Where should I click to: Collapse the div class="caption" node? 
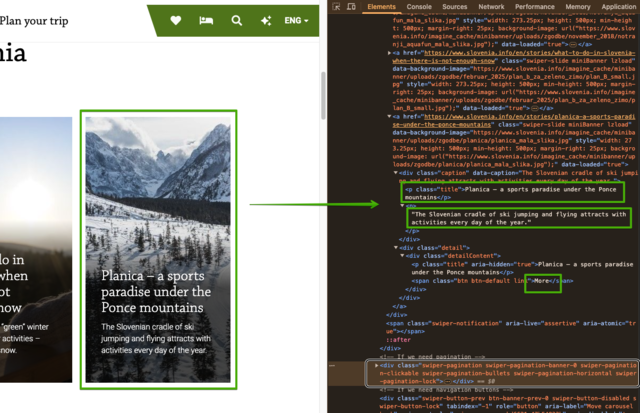pyautogui.click(x=396, y=172)
